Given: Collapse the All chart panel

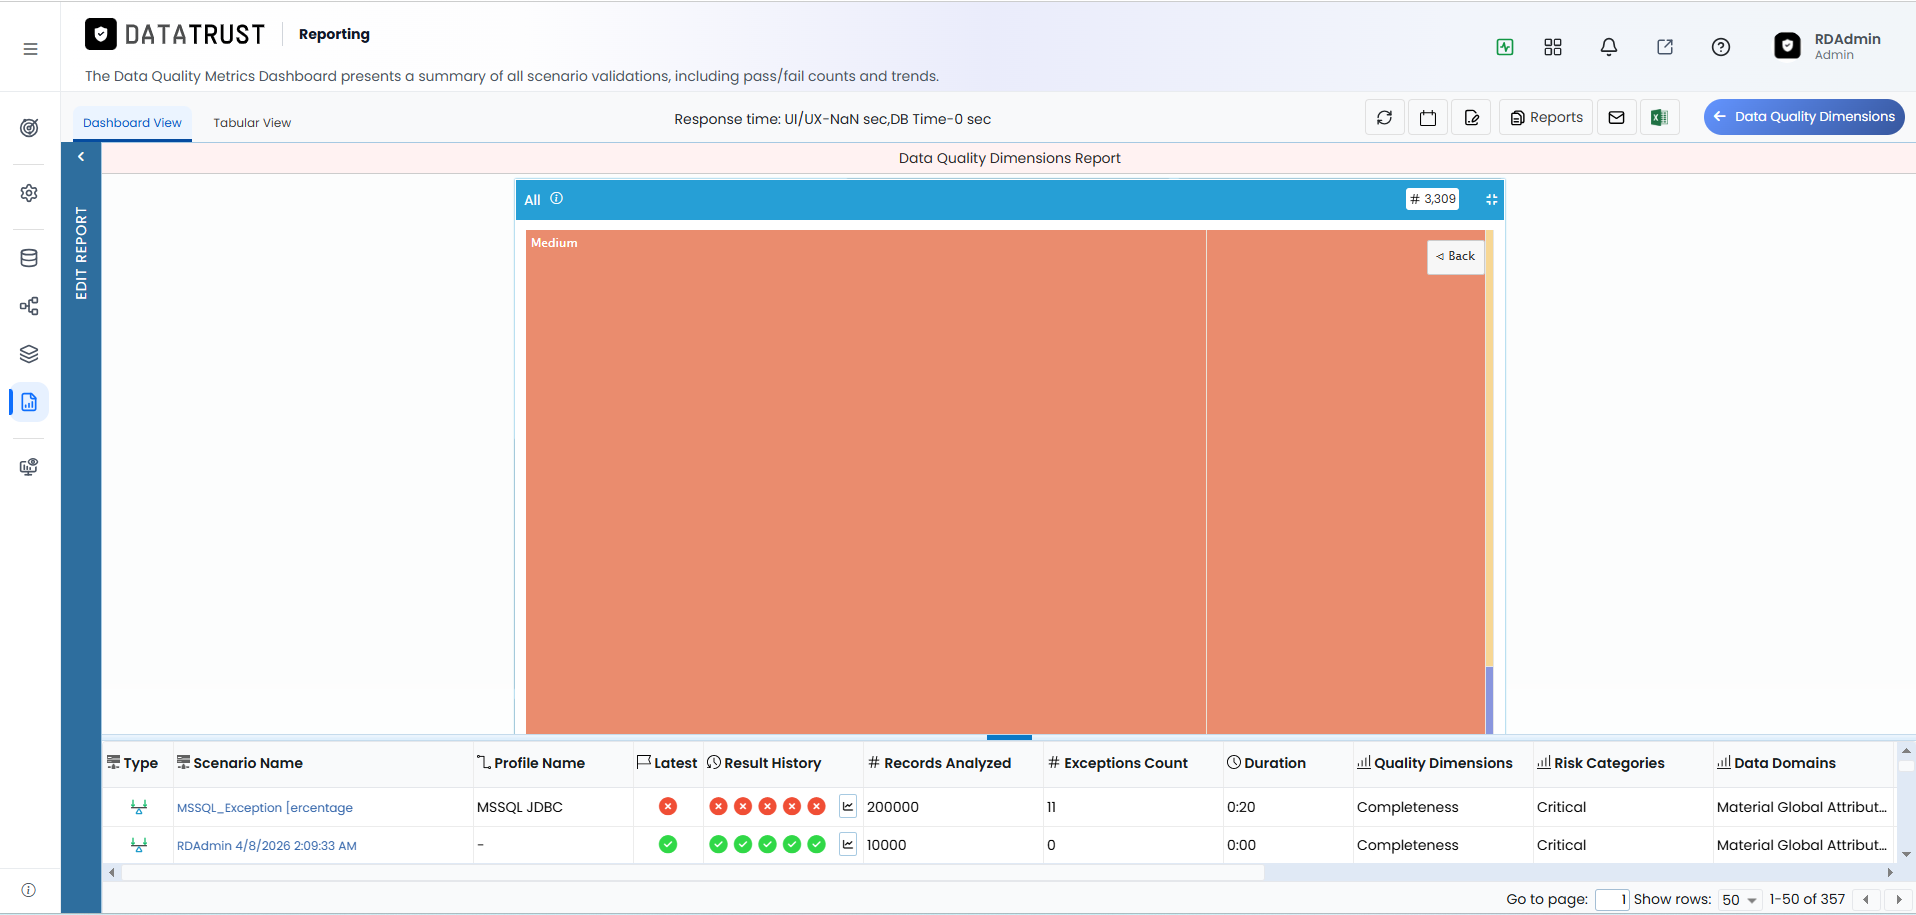Looking at the screenshot, I should tap(1491, 199).
